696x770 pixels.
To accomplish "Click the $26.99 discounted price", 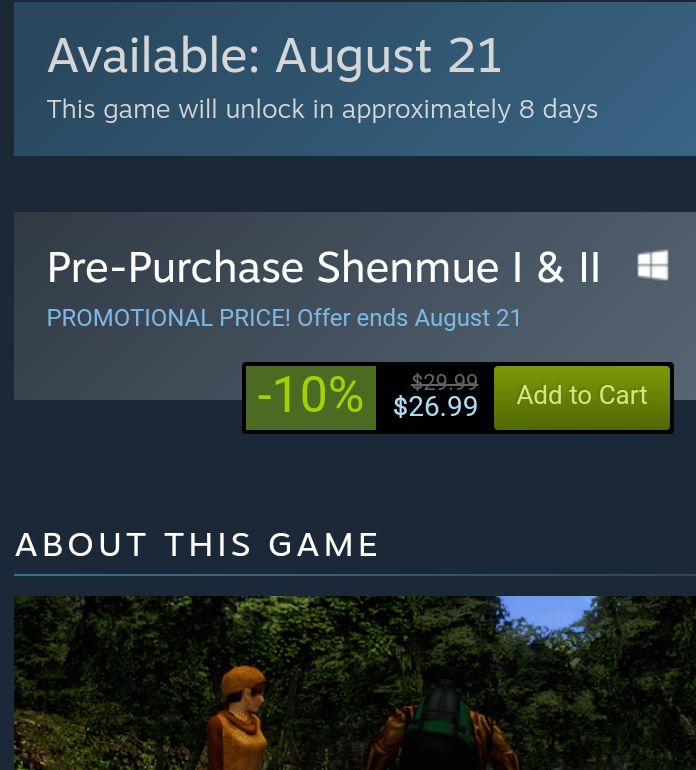I will pos(435,406).
